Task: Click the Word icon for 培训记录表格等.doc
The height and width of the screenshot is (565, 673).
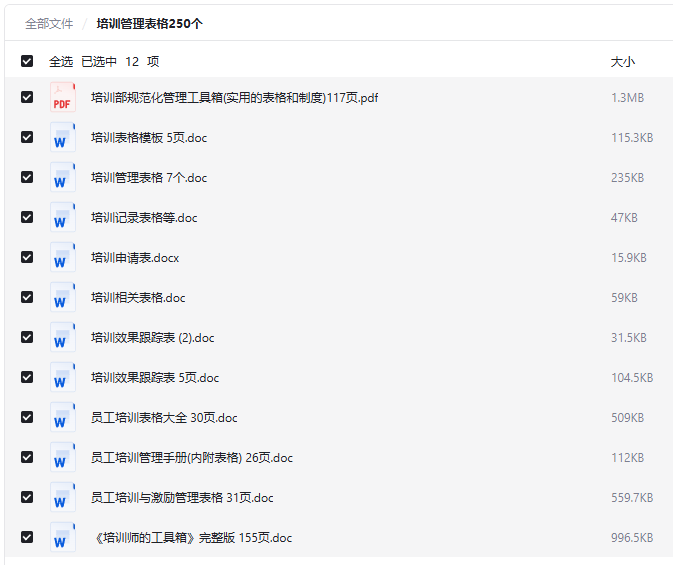Action: 63,217
